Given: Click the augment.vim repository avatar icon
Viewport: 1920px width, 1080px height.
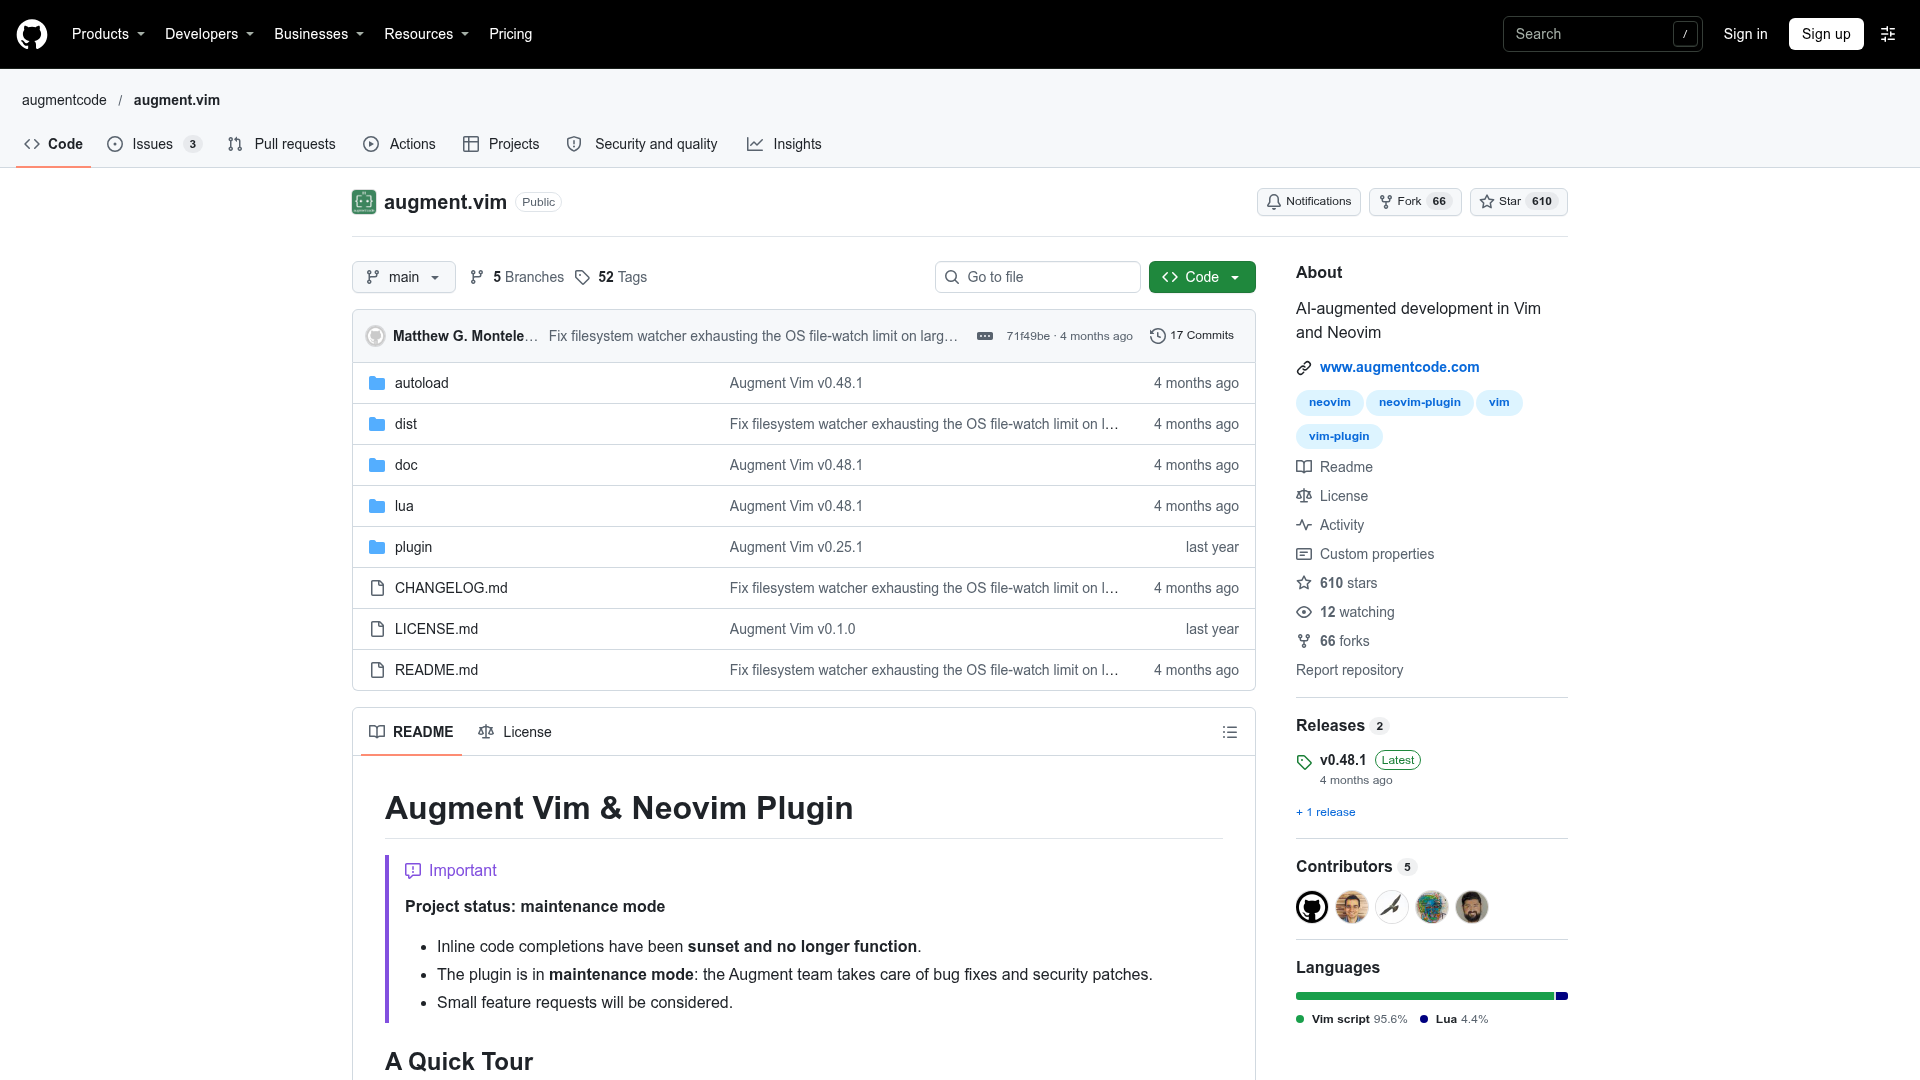Looking at the screenshot, I should 364,202.
